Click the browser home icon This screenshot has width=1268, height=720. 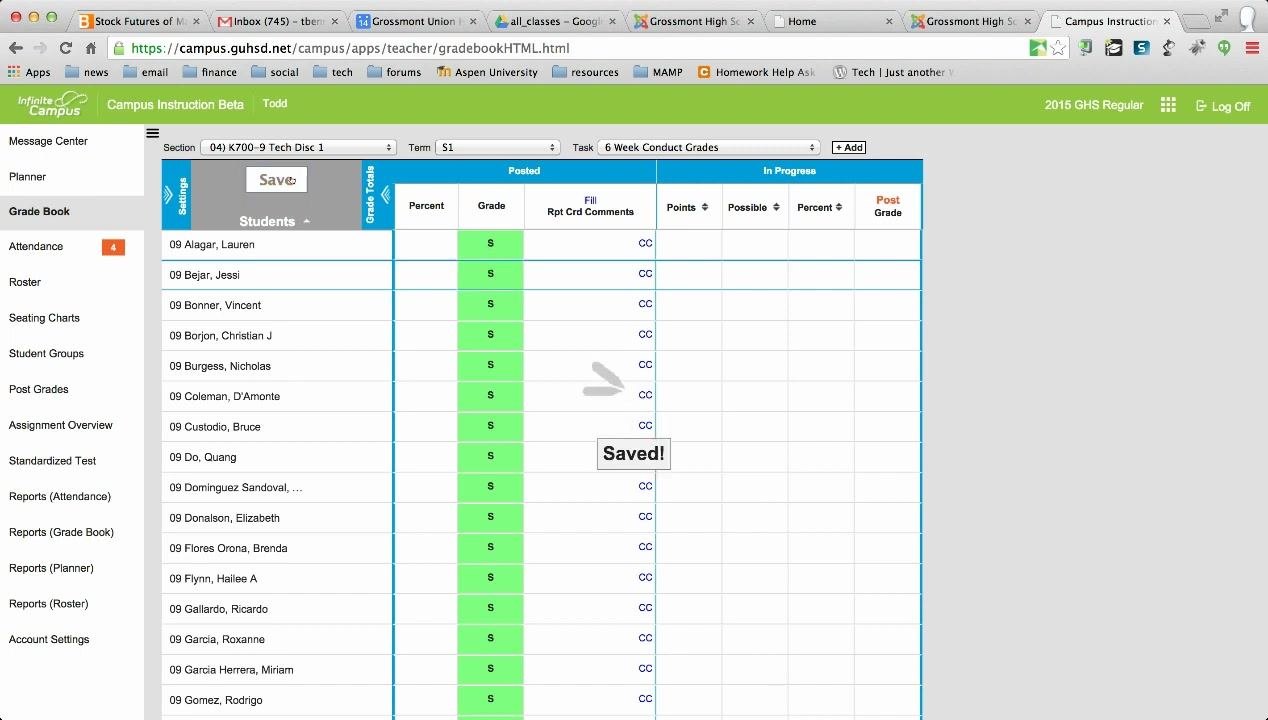pos(91,48)
